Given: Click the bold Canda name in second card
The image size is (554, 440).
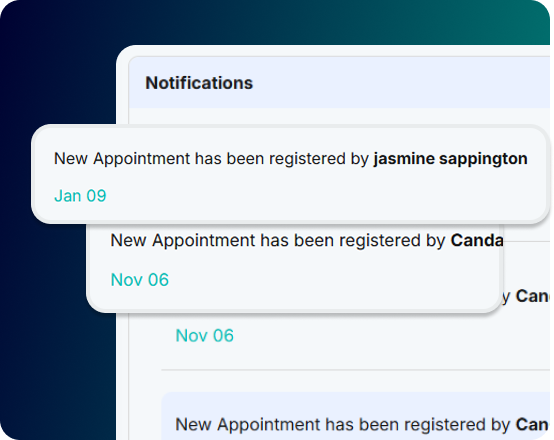Looking at the screenshot, I should 477,240.
